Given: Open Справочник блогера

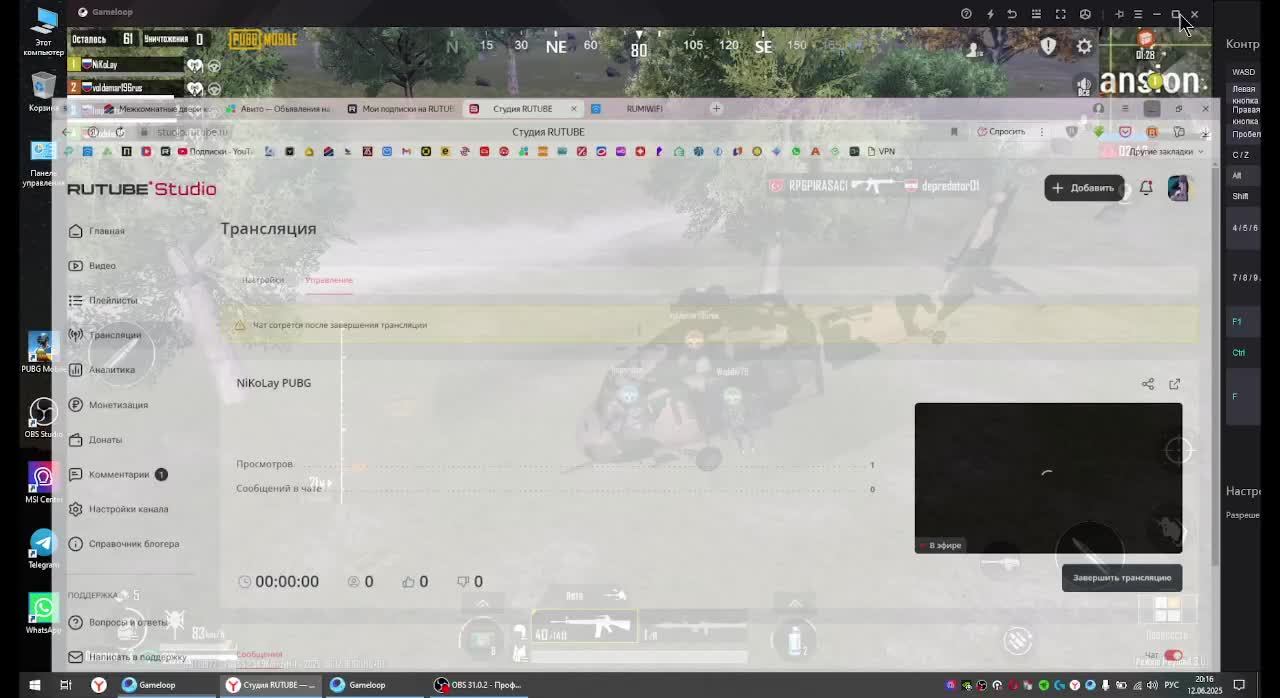Looking at the screenshot, I should coord(124,544).
